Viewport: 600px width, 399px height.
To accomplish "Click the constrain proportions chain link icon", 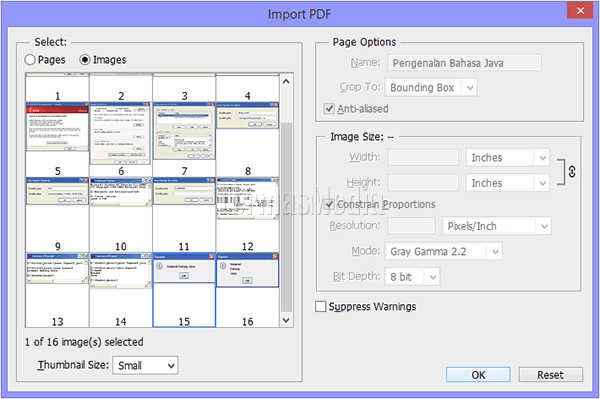I will tap(572, 171).
